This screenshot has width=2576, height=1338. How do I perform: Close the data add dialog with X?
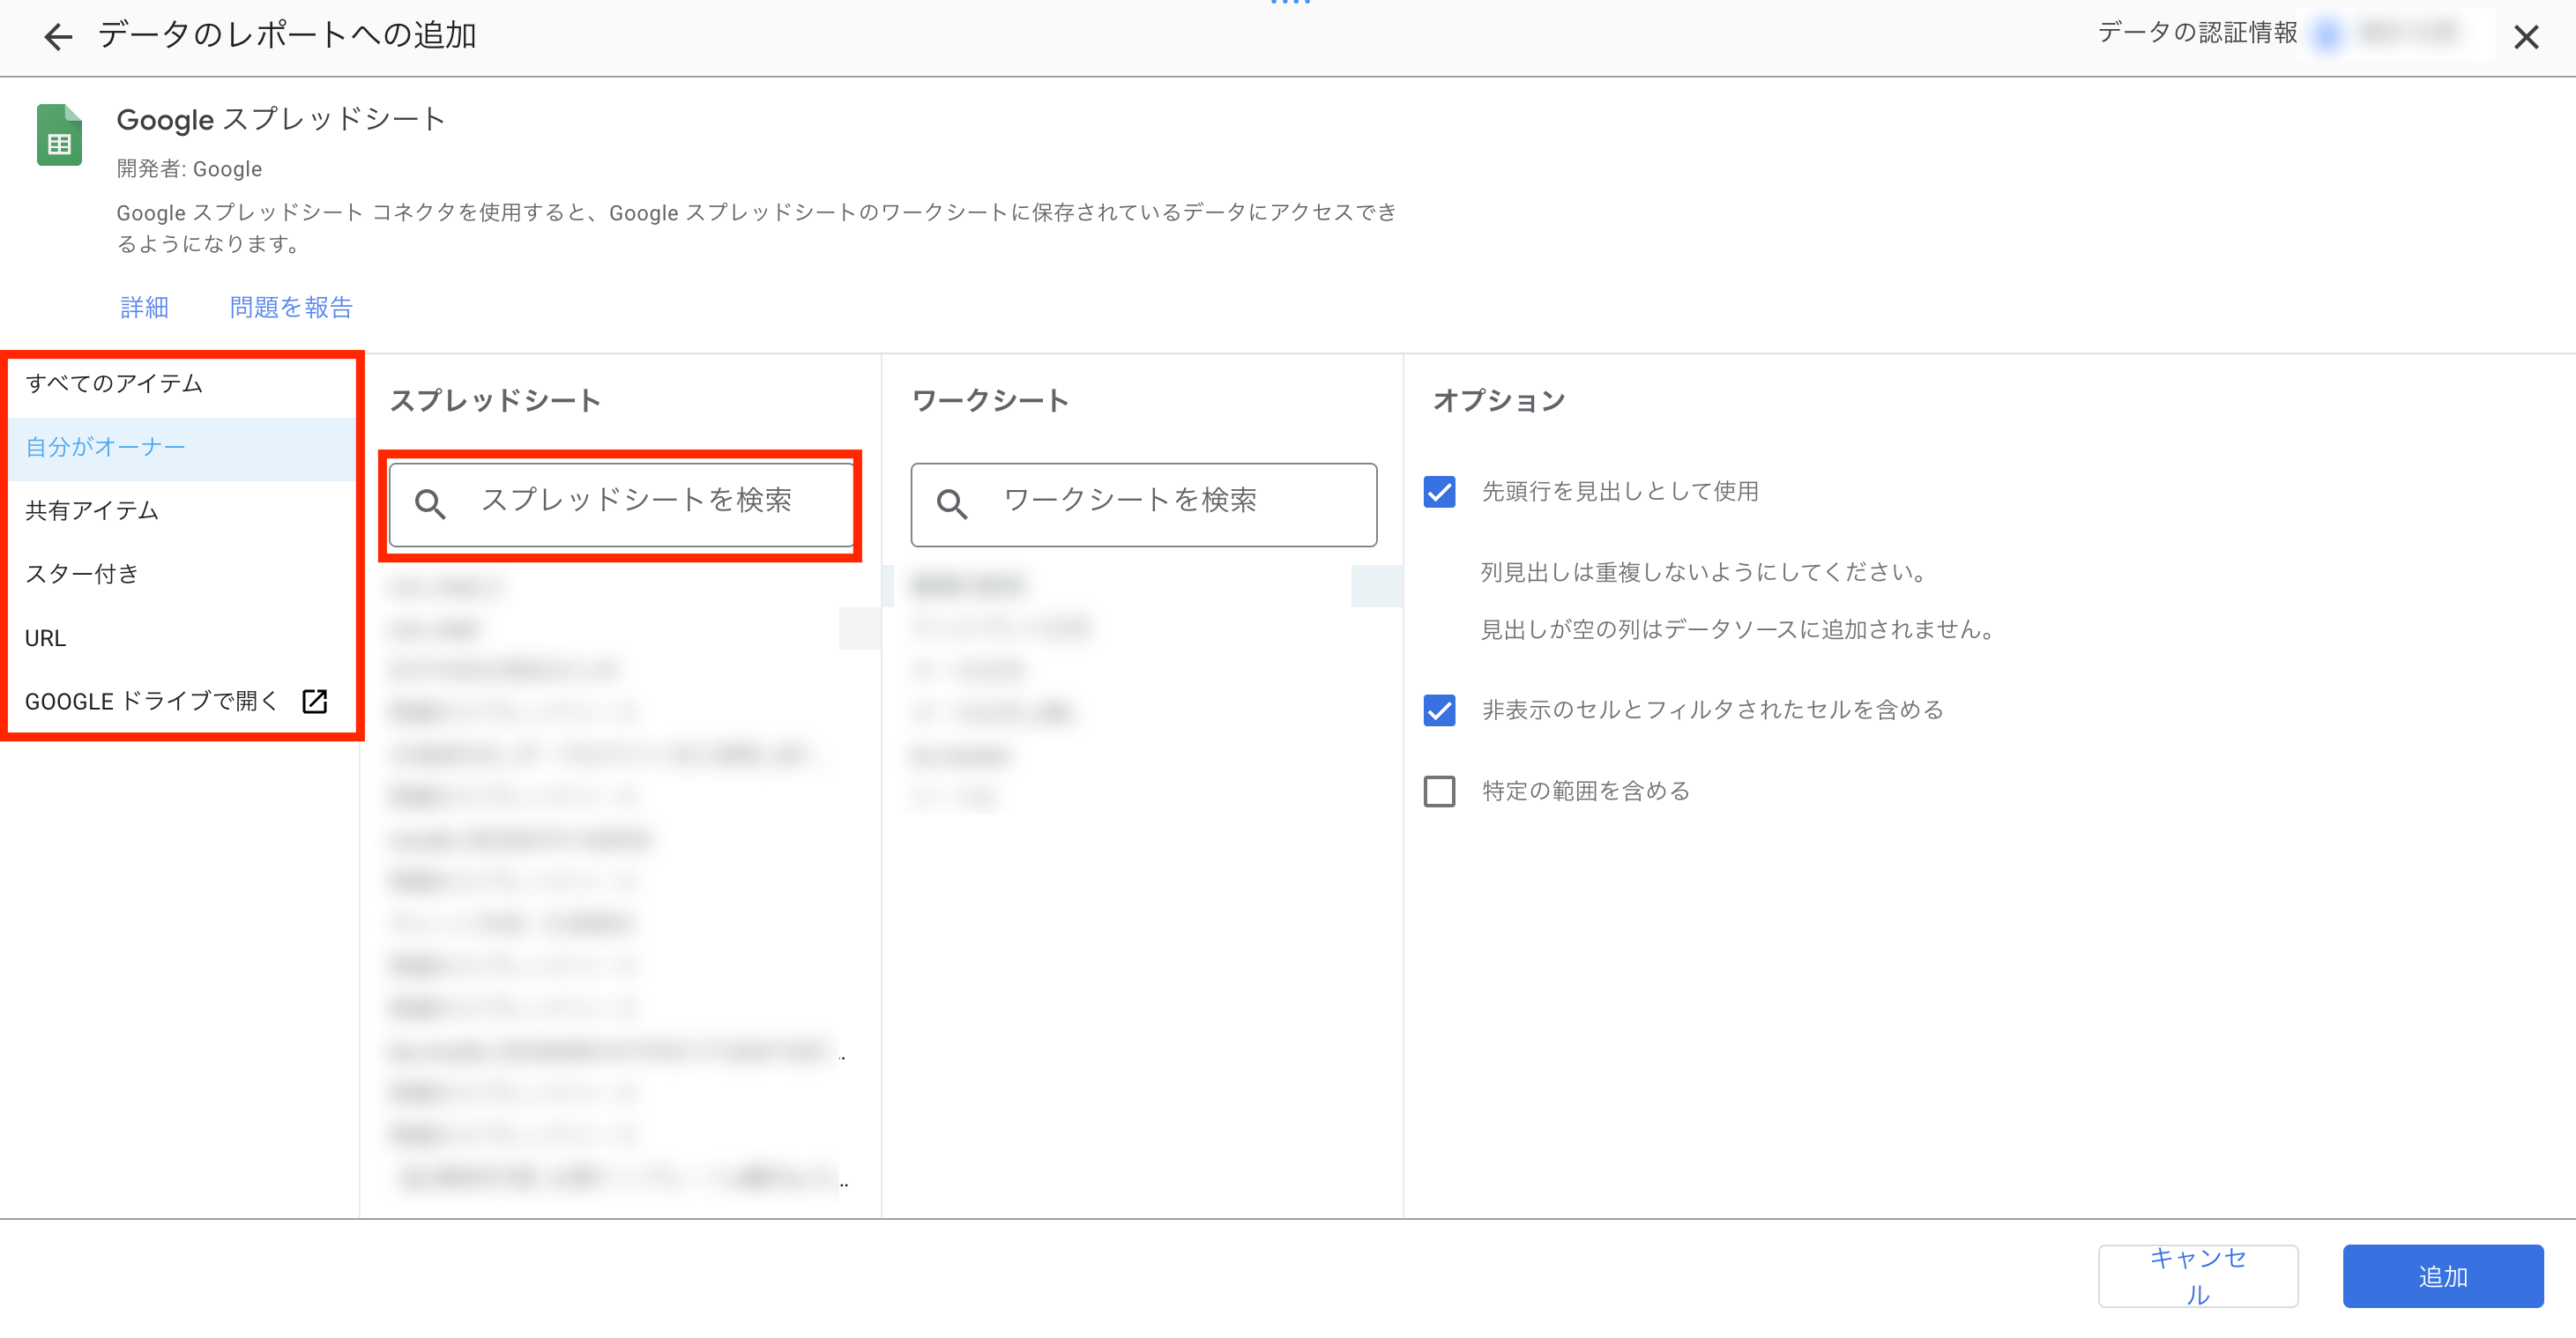click(2526, 37)
